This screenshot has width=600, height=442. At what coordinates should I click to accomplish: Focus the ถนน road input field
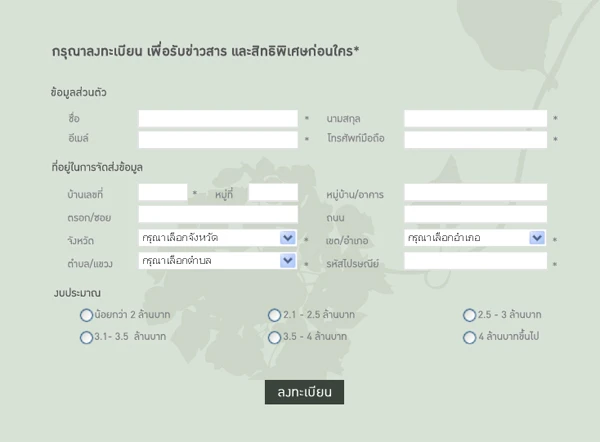pyautogui.click(x=476, y=214)
